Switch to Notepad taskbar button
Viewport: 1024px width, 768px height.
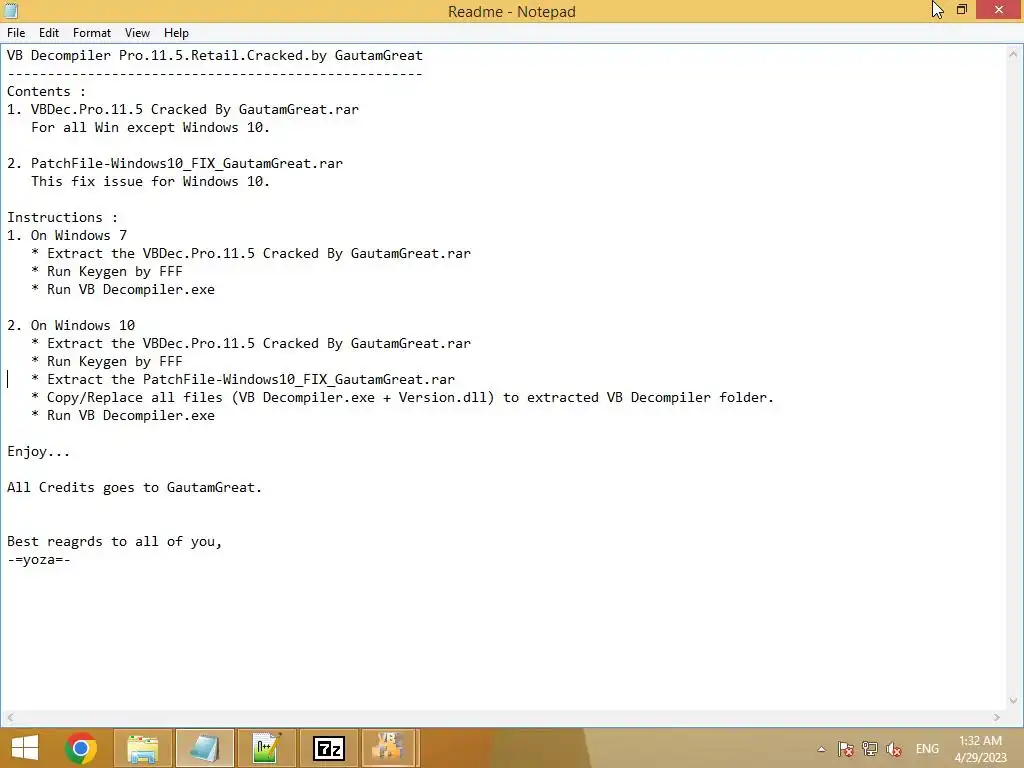point(204,748)
